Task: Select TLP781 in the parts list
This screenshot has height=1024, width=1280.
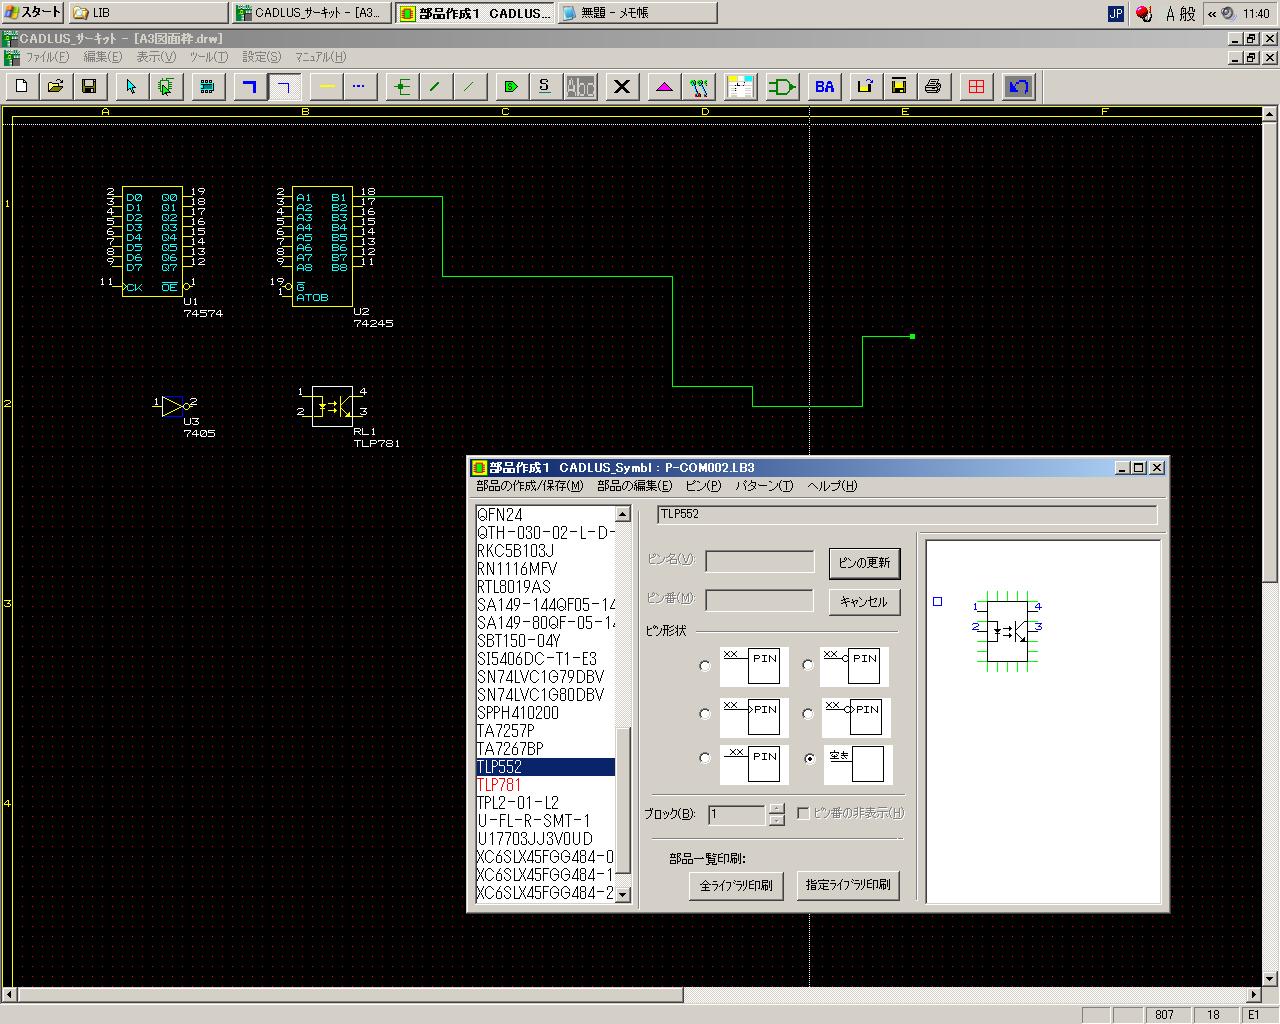Action: (x=499, y=785)
